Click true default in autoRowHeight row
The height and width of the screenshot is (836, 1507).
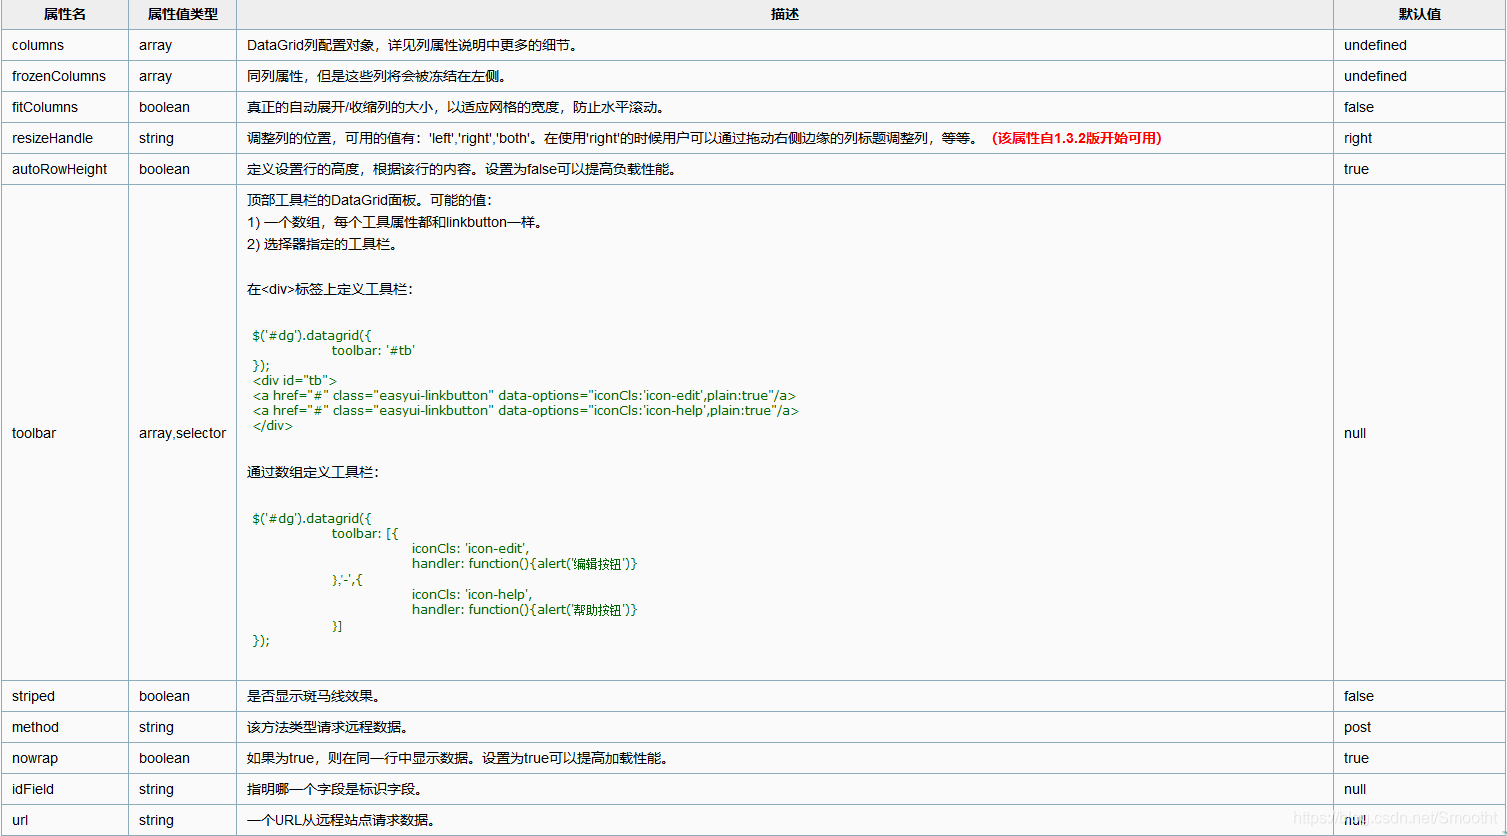click(1356, 169)
